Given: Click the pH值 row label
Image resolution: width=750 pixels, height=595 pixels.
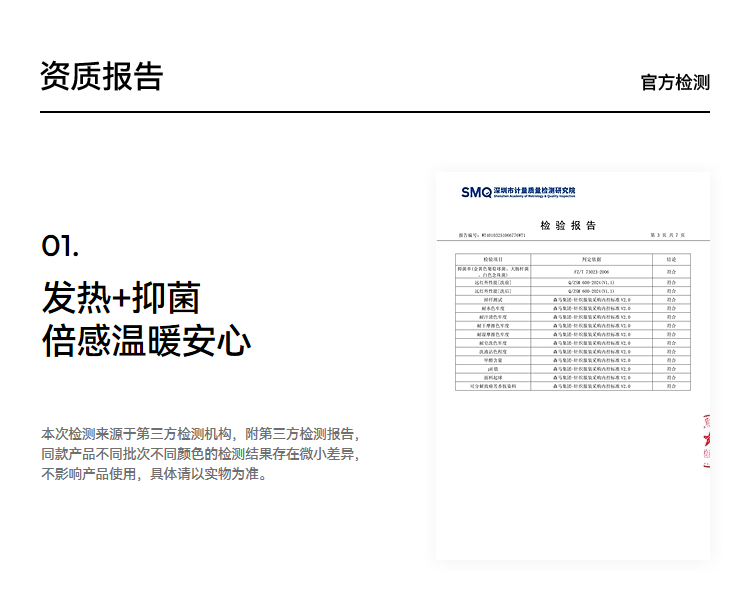Looking at the screenshot, I should point(493,369).
